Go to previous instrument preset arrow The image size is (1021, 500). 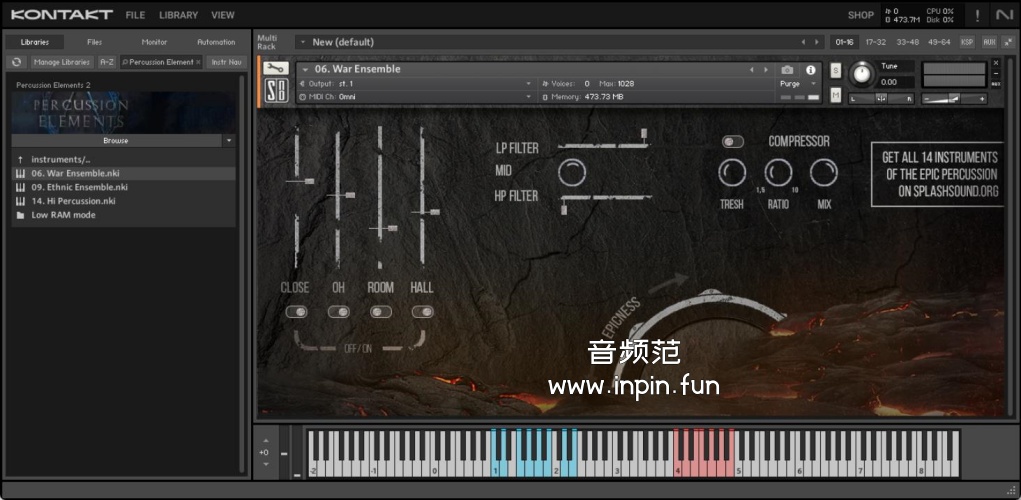(751, 70)
